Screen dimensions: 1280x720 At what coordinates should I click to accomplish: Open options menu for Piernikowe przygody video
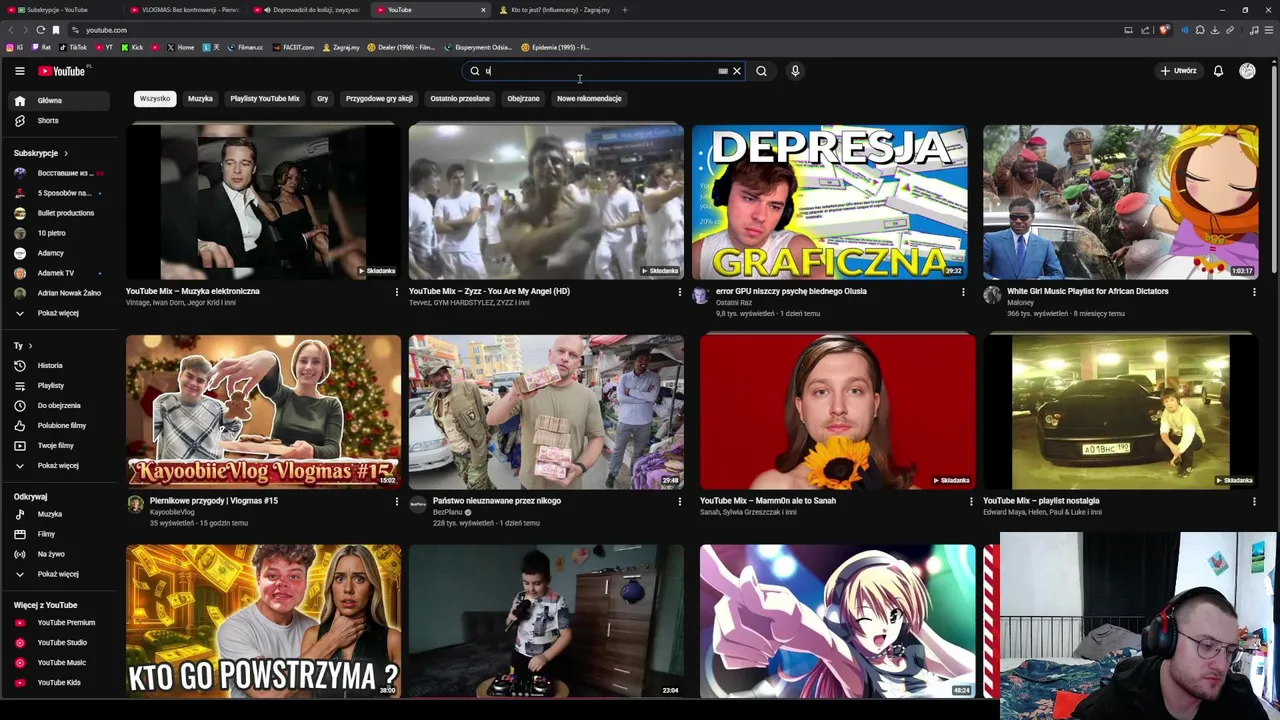396,501
